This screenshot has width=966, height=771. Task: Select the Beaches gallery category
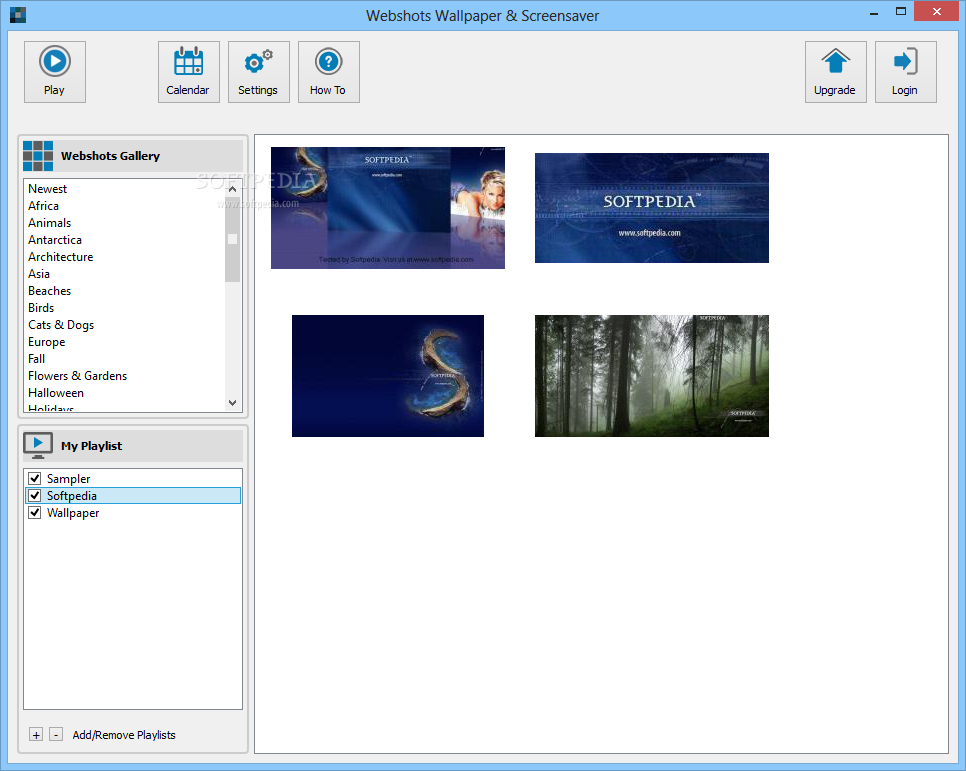click(49, 290)
